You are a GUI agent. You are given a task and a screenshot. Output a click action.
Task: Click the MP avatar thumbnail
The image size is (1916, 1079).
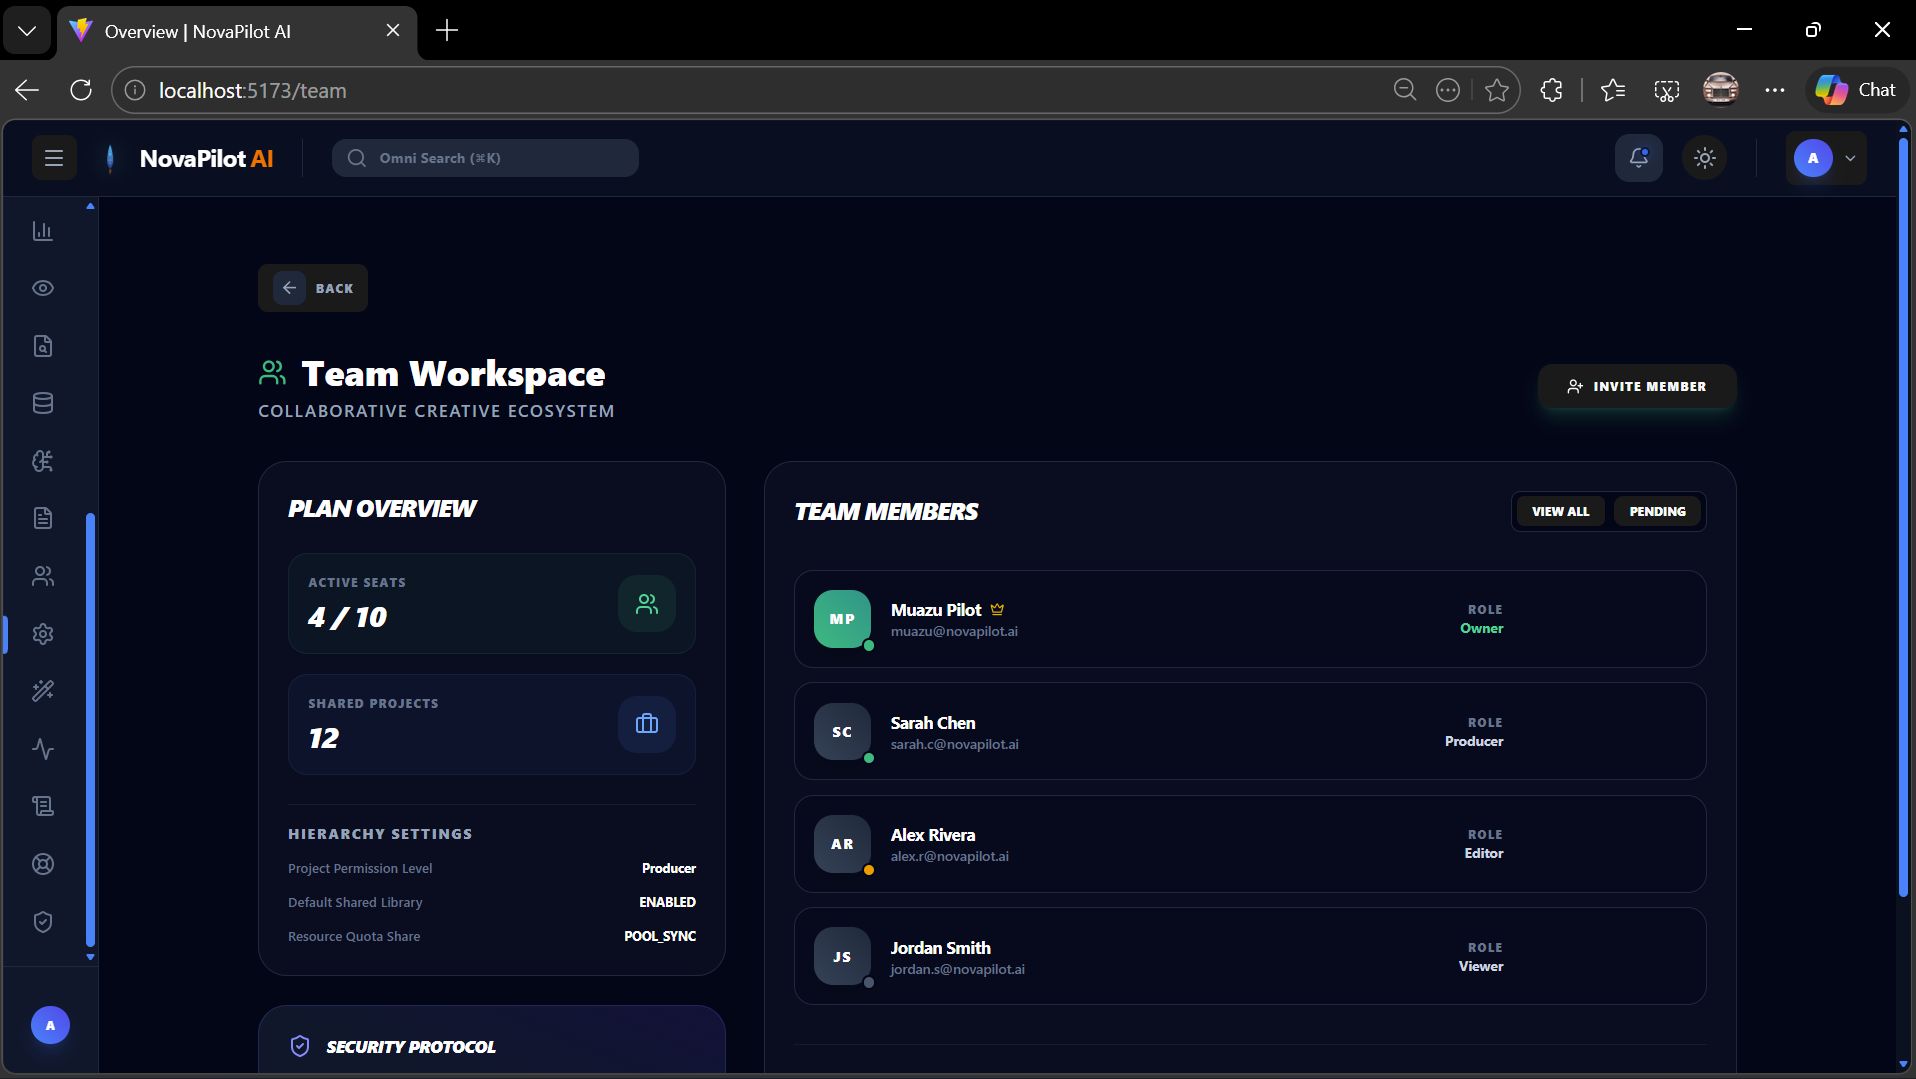pyautogui.click(x=842, y=619)
